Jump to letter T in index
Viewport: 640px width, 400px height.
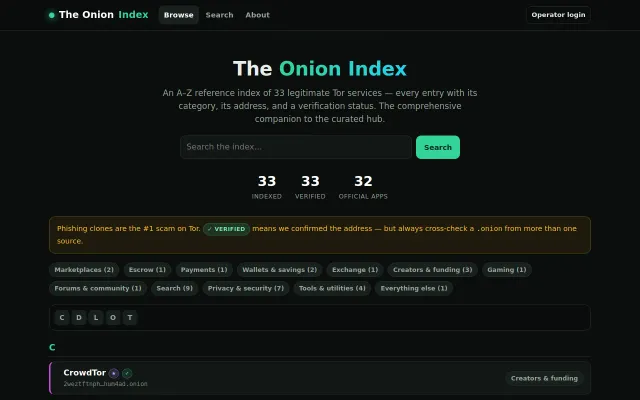pyautogui.click(x=130, y=318)
